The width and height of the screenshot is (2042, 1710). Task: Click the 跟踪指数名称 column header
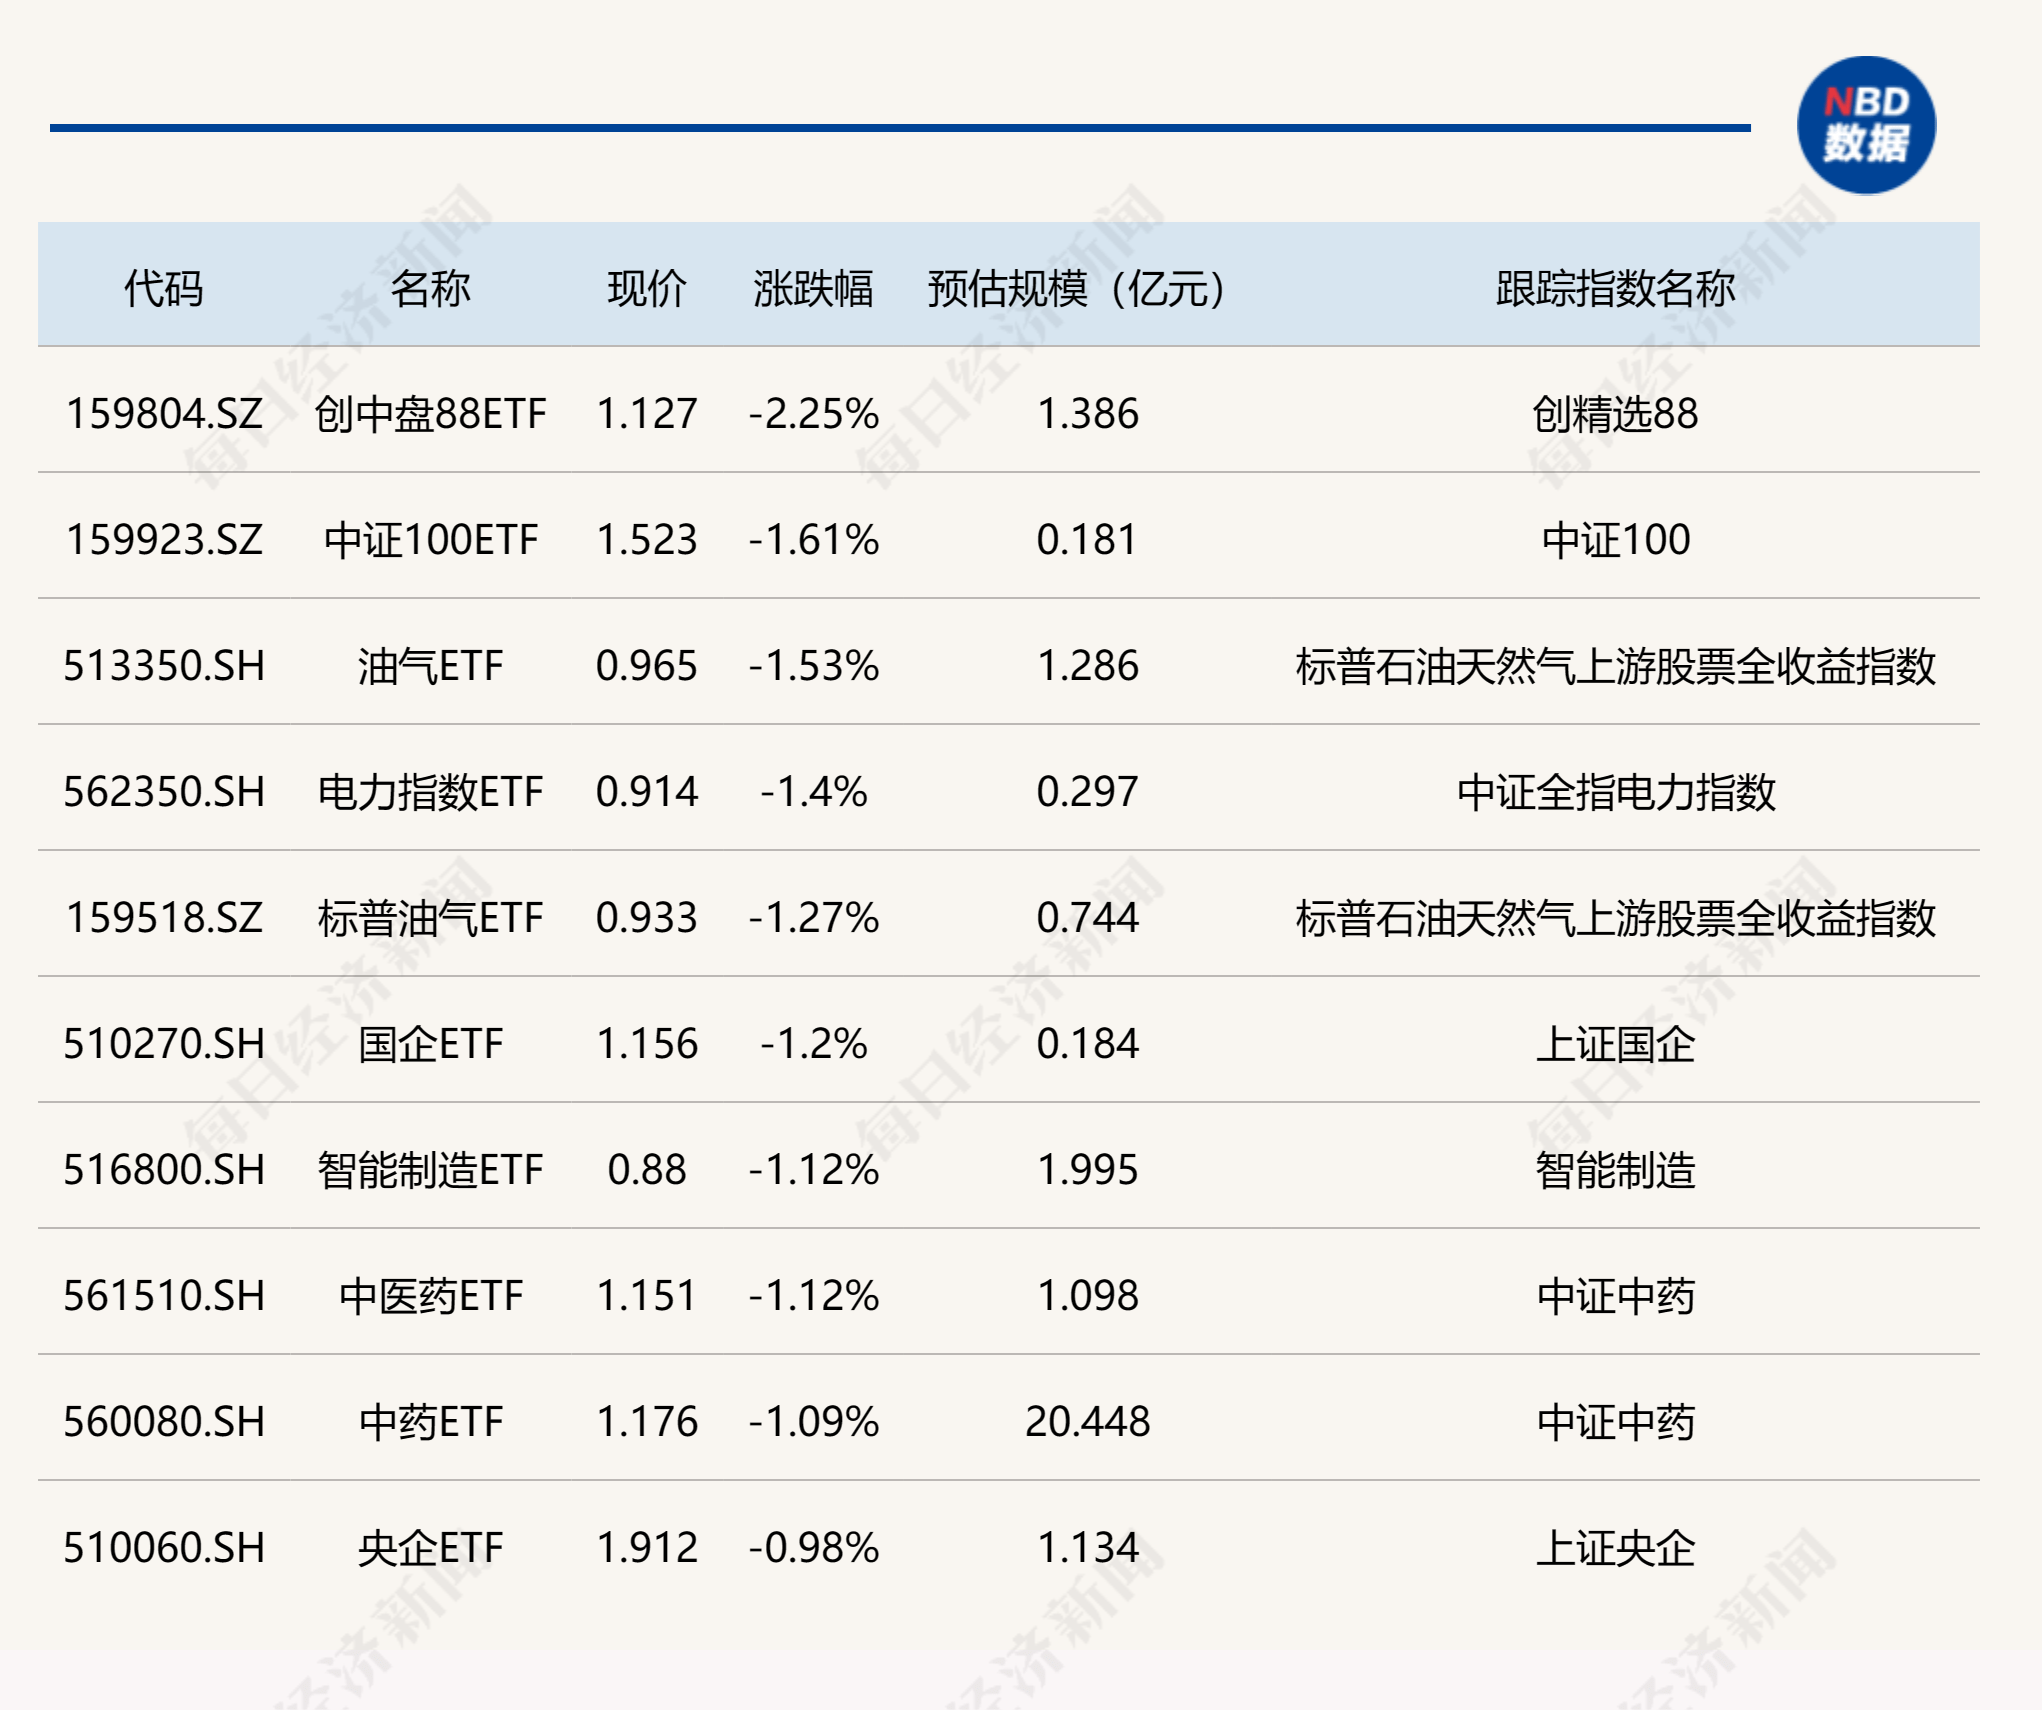[x=1615, y=288]
